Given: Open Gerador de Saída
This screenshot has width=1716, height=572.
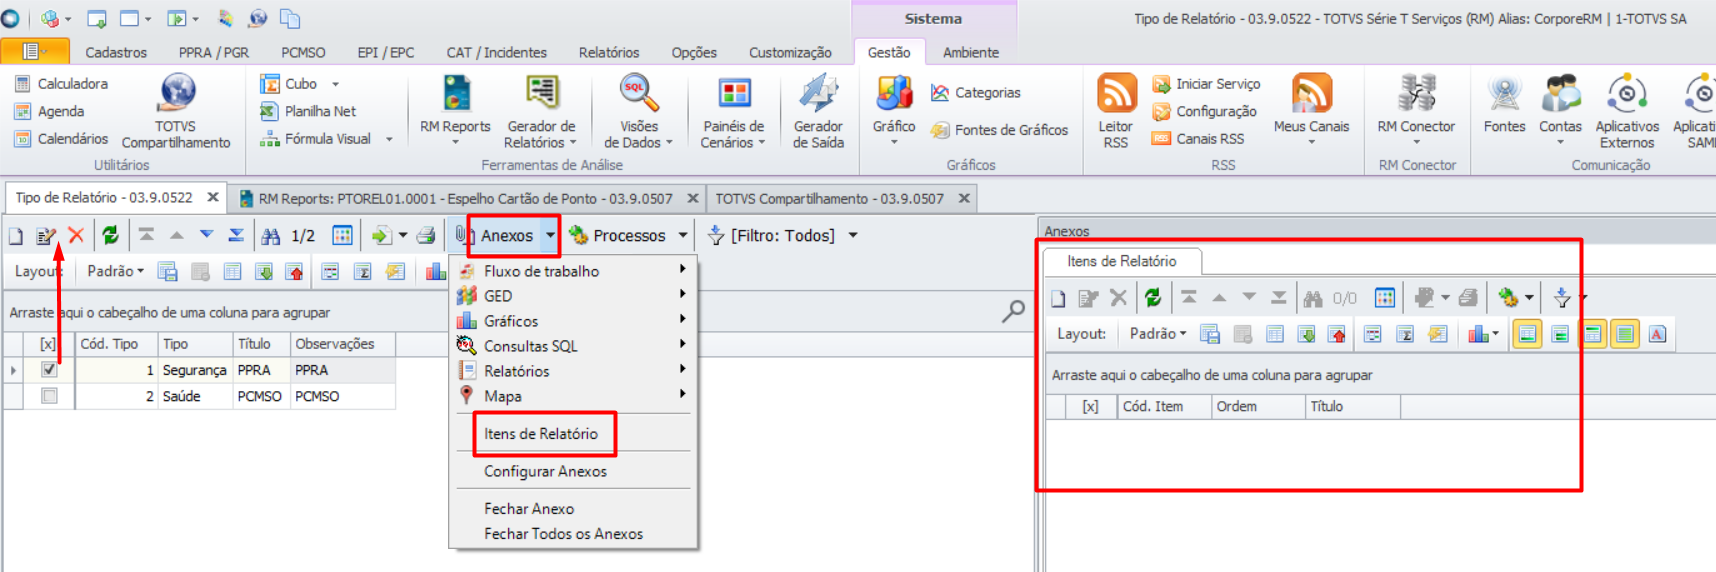Looking at the screenshot, I should click(818, 112).
